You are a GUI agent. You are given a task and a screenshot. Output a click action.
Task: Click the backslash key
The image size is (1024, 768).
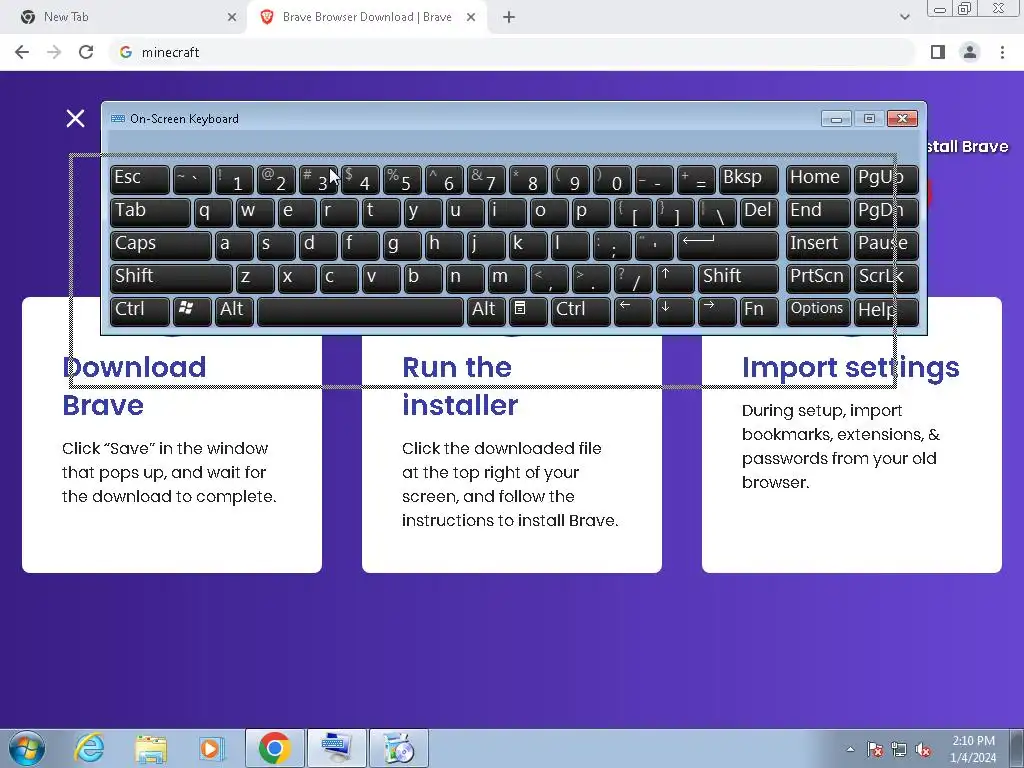click(716, 212)
